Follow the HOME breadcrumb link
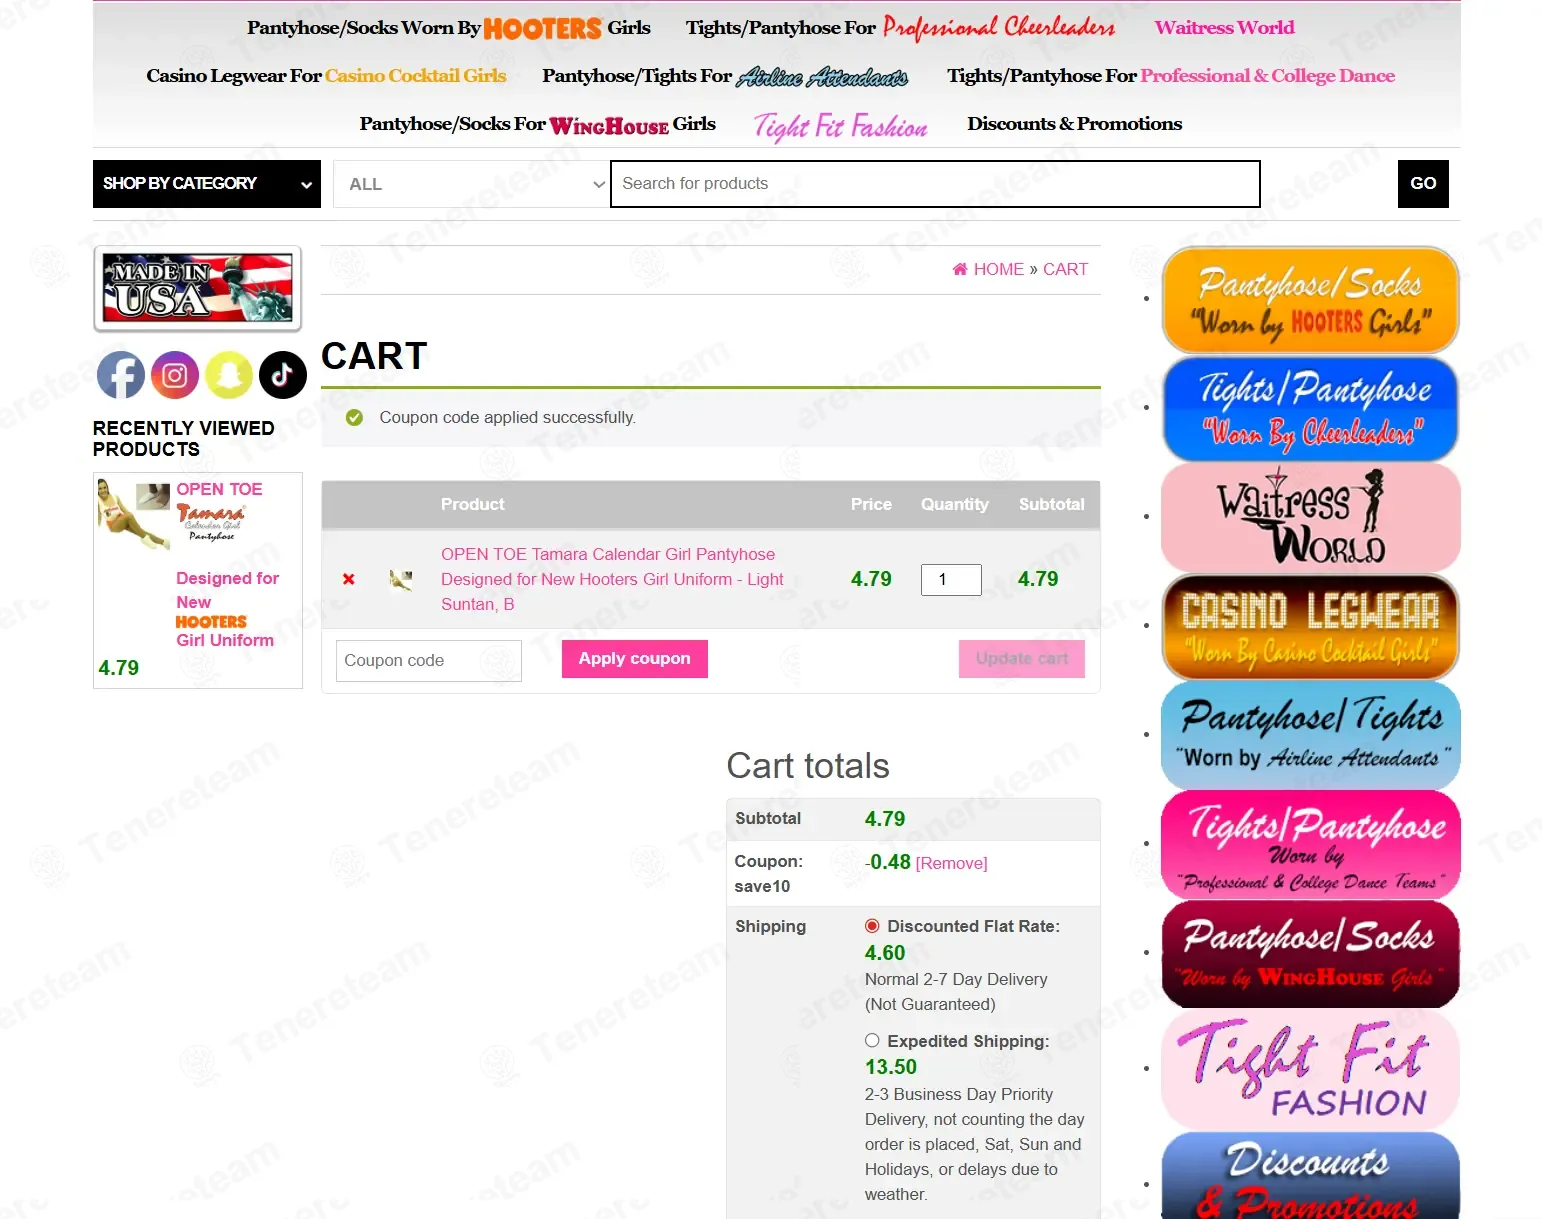Screen dimensions: 1542x1219 pyautogui.click(x=999, y=269)
